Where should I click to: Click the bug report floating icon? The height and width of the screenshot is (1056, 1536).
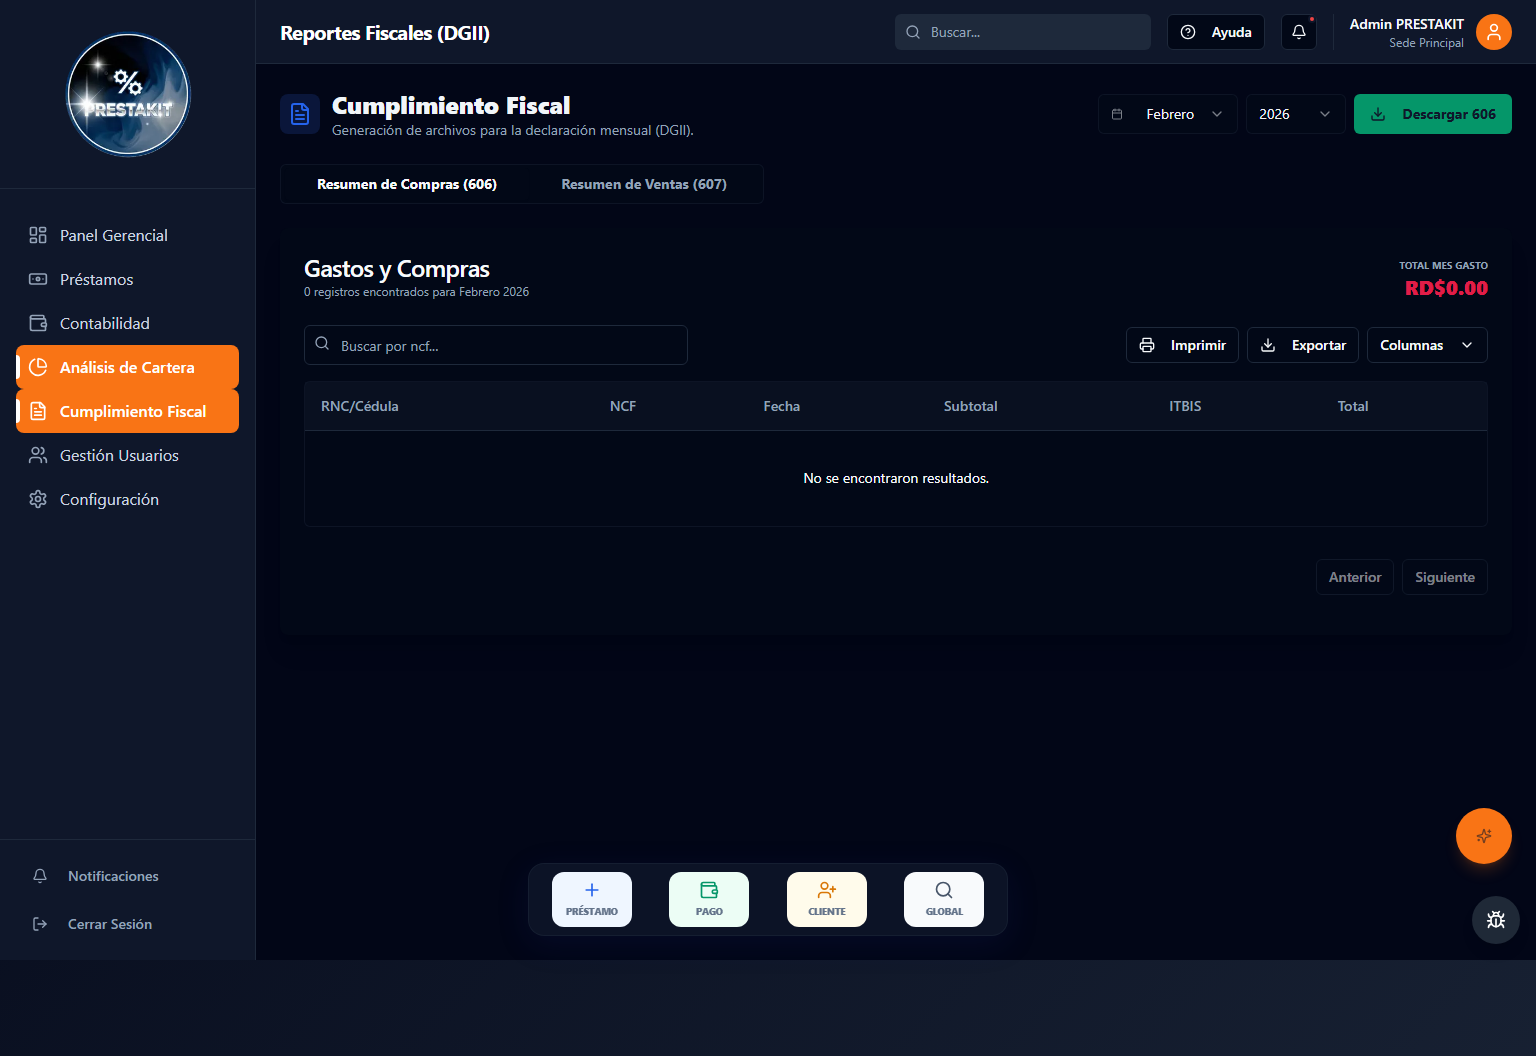pyautogui.click(x=1496, y=920)
